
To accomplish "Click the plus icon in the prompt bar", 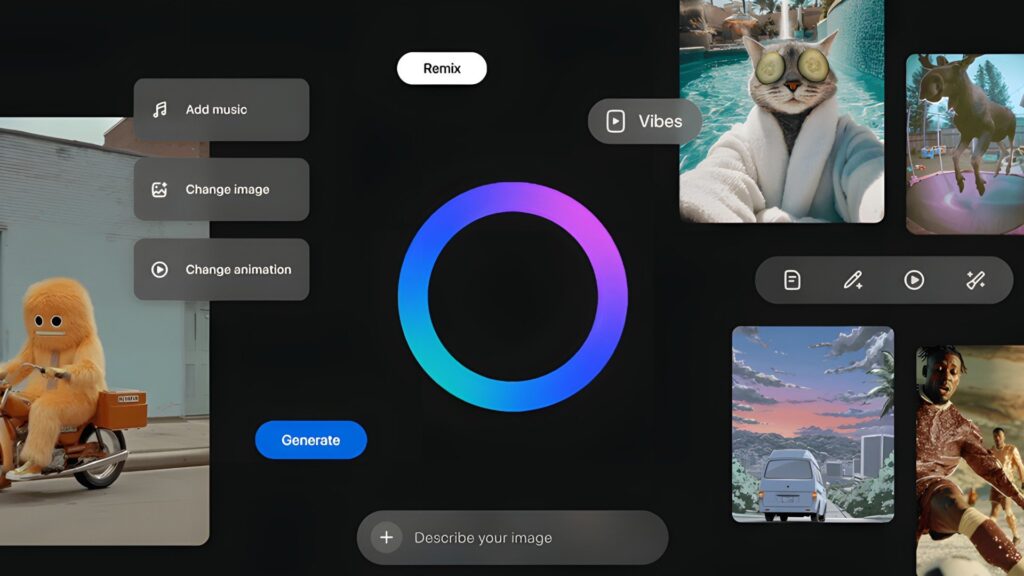I will (386, 538).
